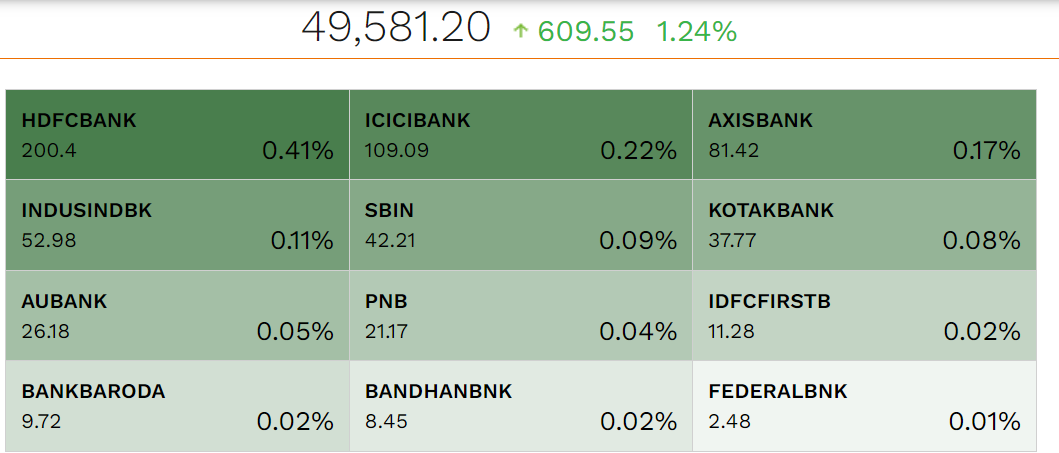Click the BANKBARODA tile
Screen dimensions: 1059x453
coord(178,406)
